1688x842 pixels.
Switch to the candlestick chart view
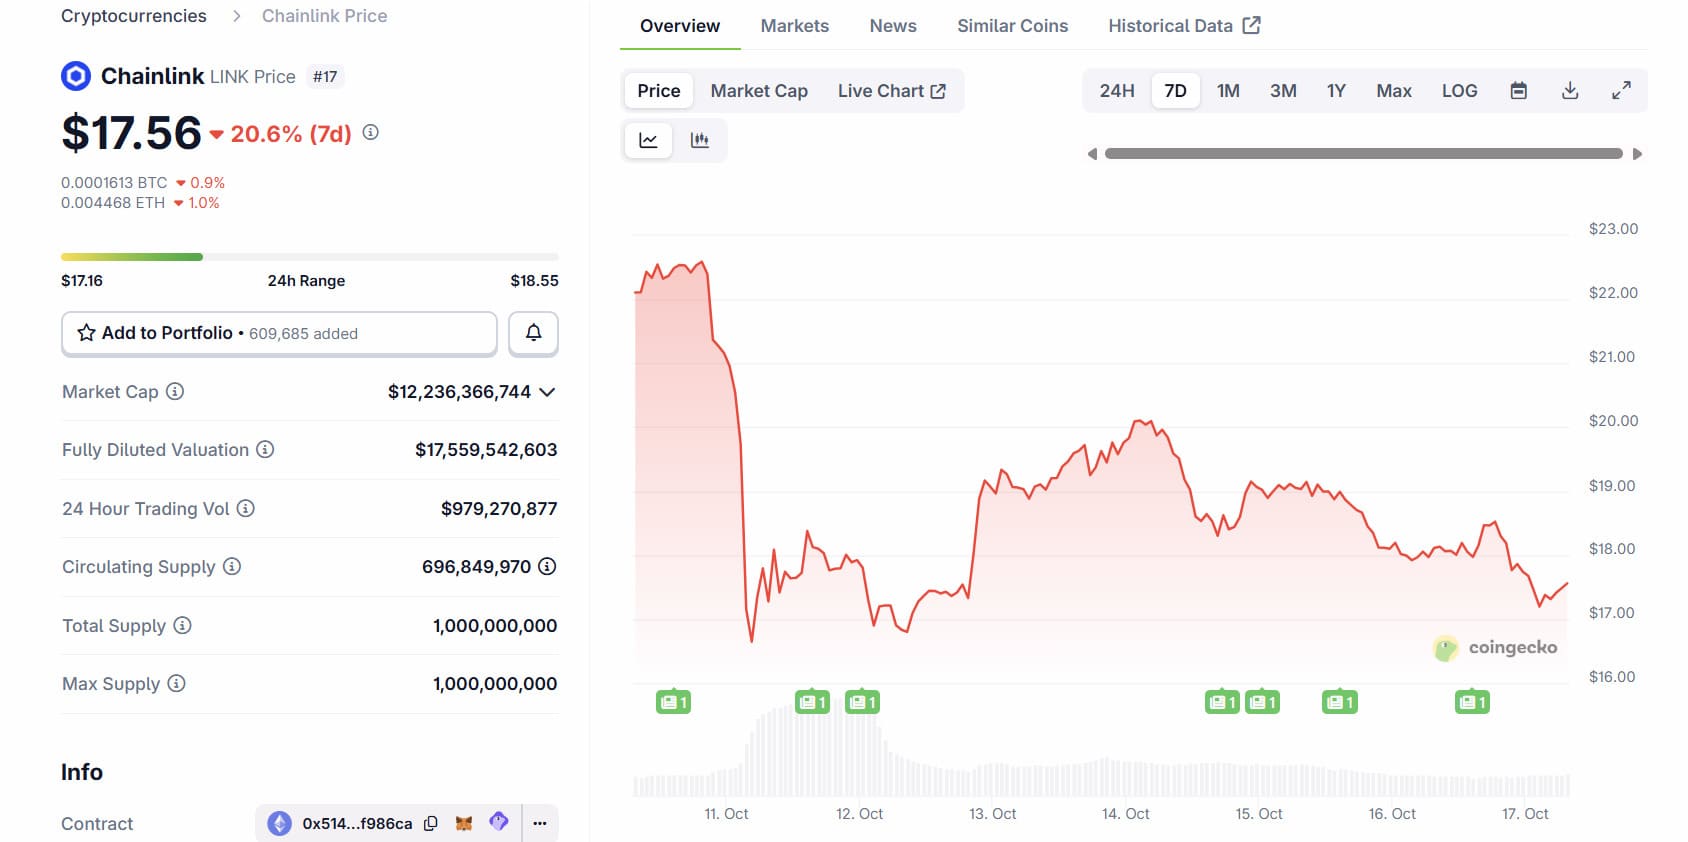pyautogui.click(x=700, y=140)
